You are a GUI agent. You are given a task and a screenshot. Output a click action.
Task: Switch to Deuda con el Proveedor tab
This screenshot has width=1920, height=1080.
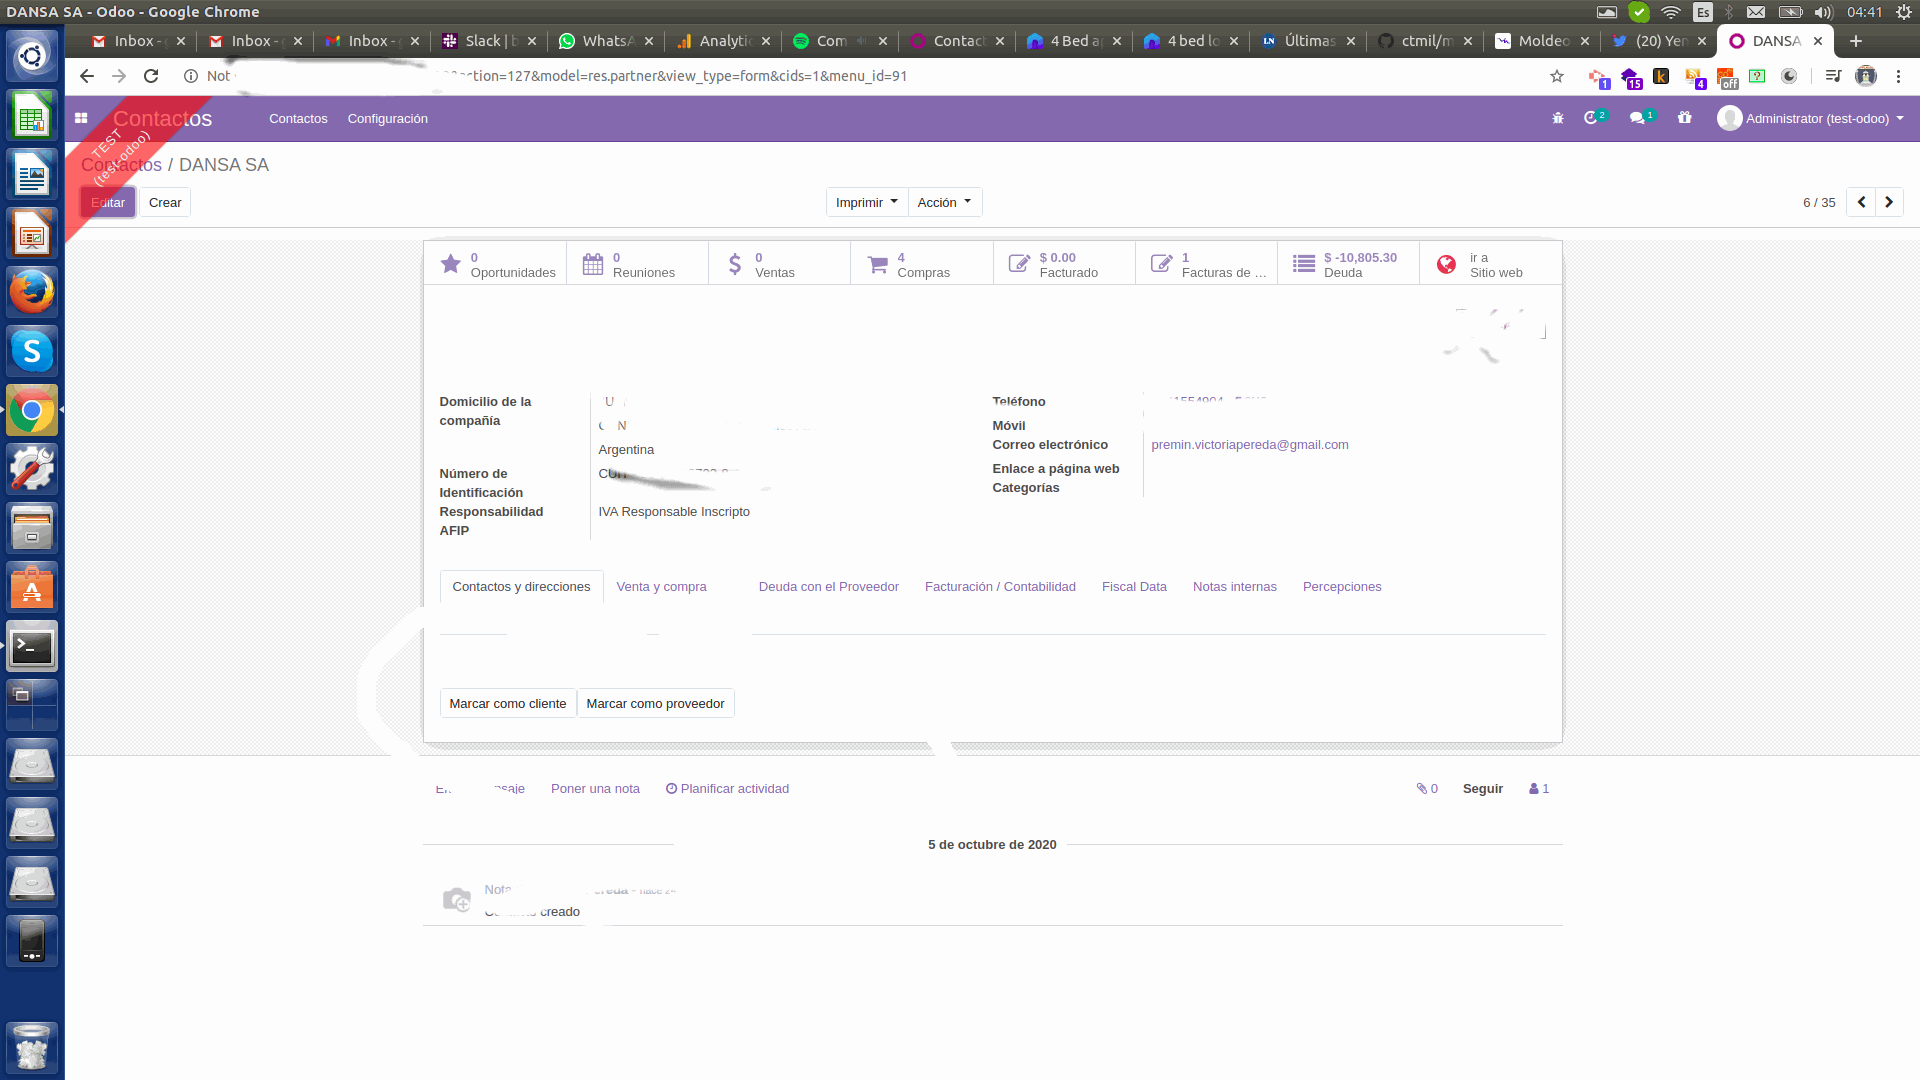(x=828, y=587)
